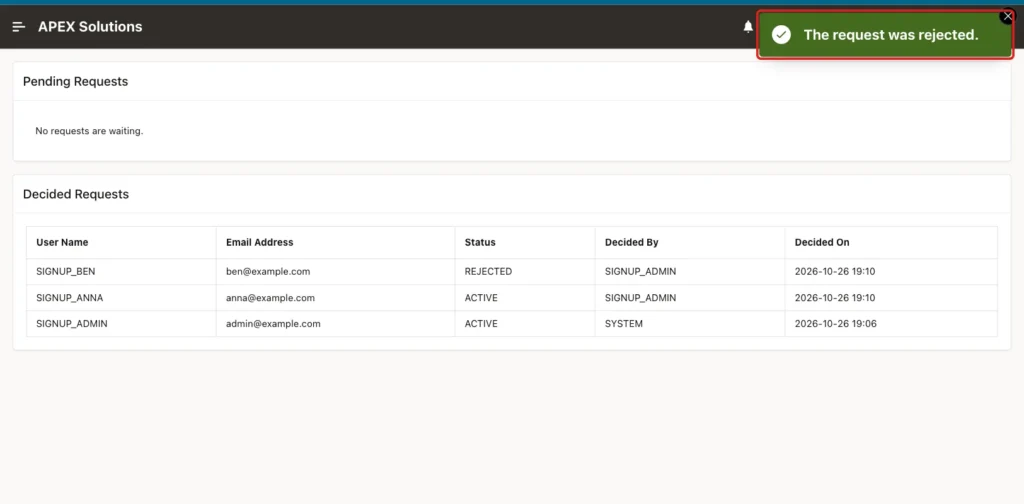Open the Status column header

[480, 242]
